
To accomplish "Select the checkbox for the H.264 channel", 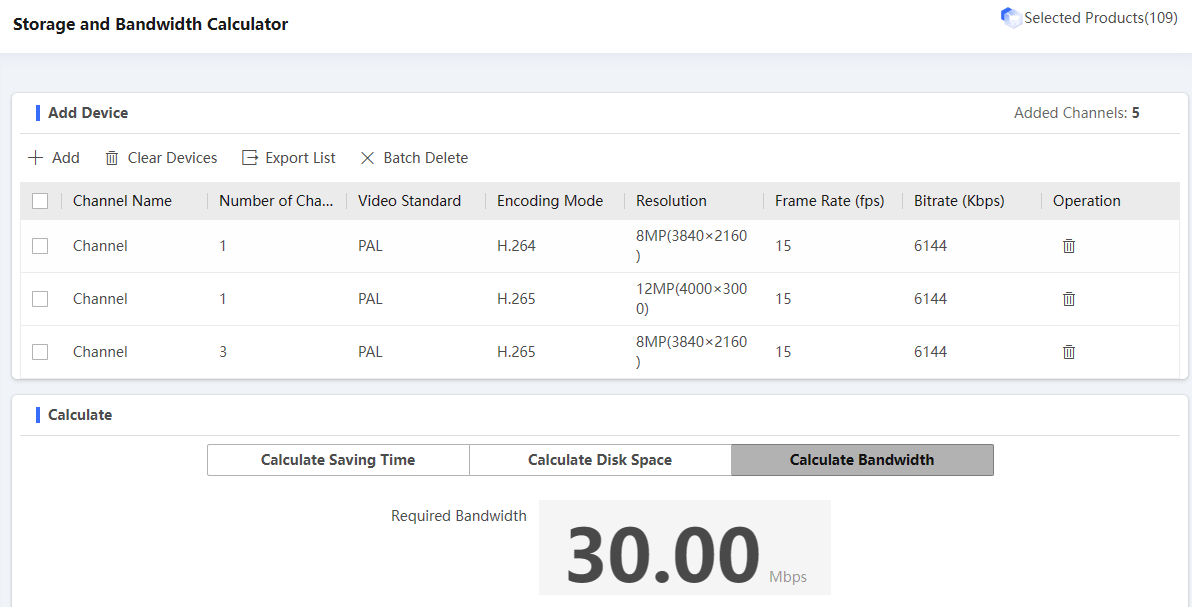I will coord(40,245).
